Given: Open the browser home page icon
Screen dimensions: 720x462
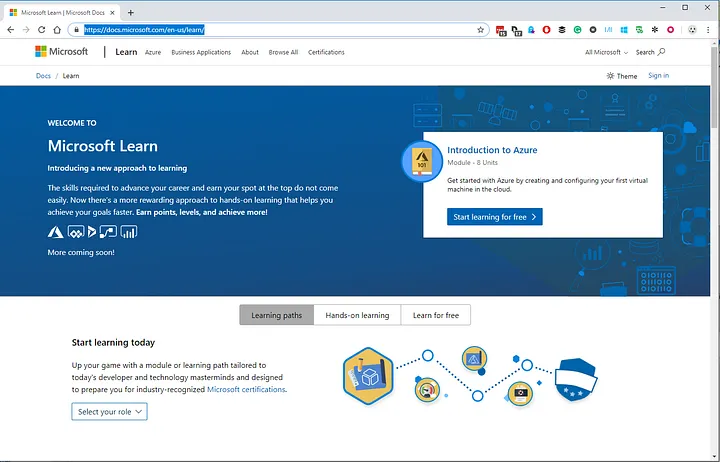Looking at the screenshot, I should point(57,30).
